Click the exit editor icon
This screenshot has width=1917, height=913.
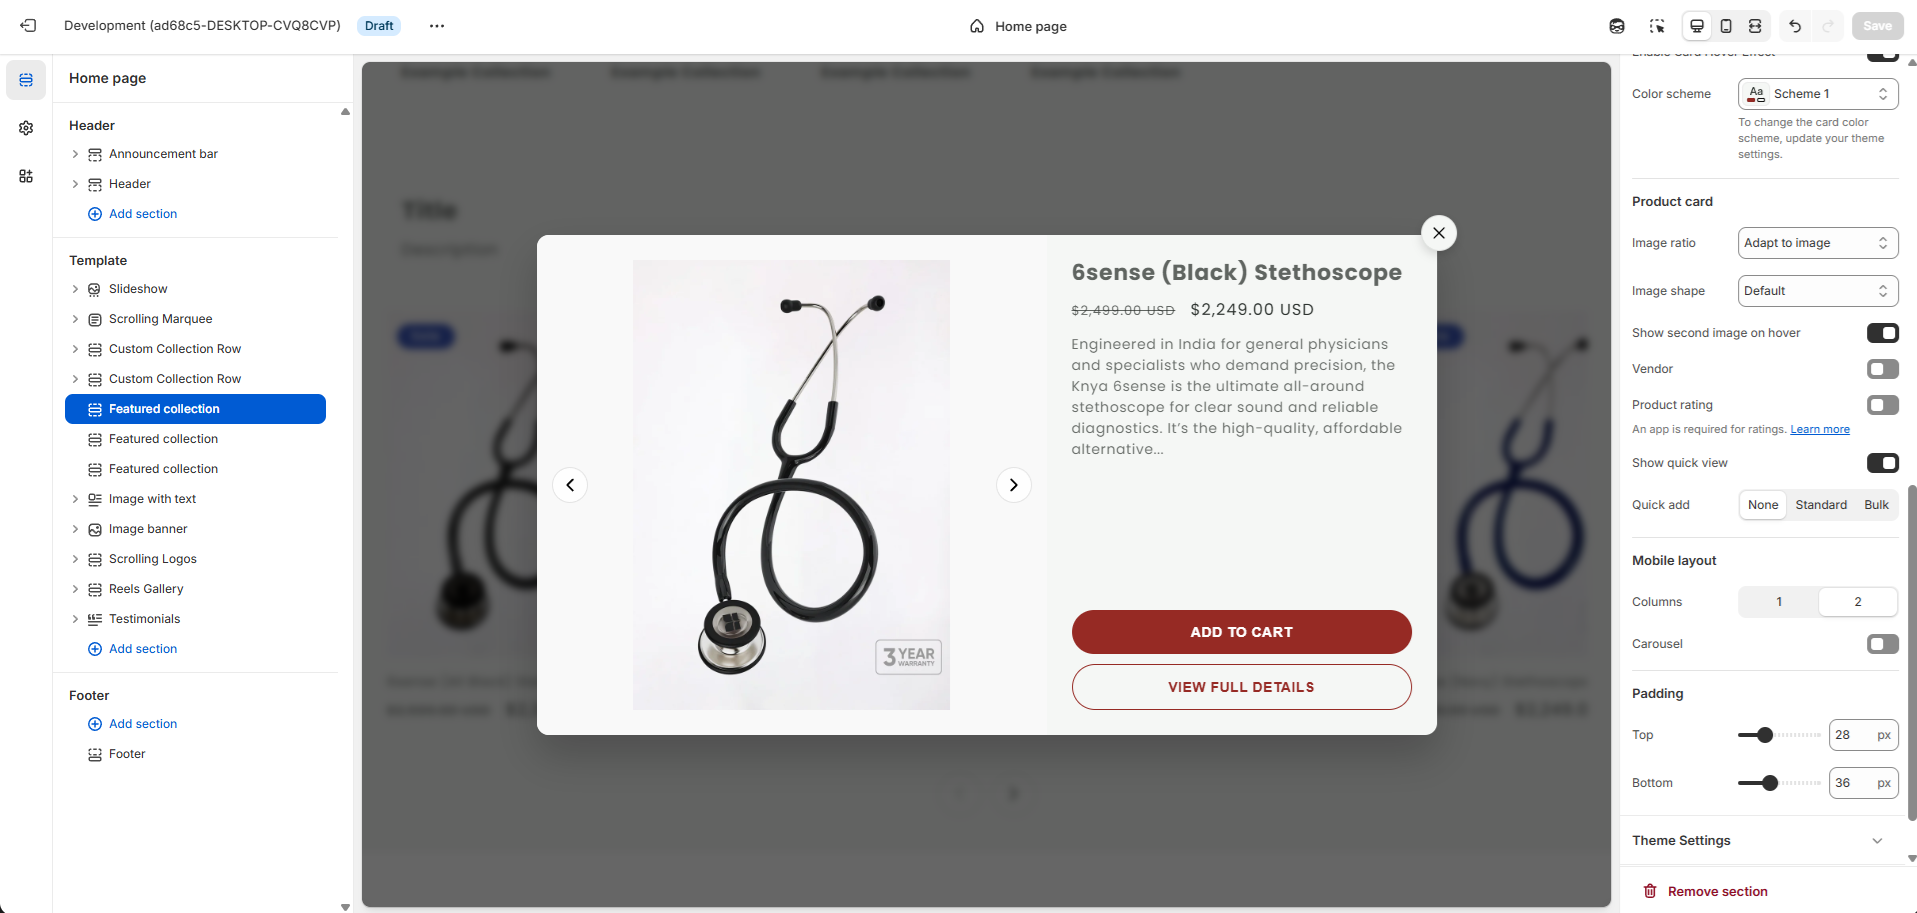(28, 26)
